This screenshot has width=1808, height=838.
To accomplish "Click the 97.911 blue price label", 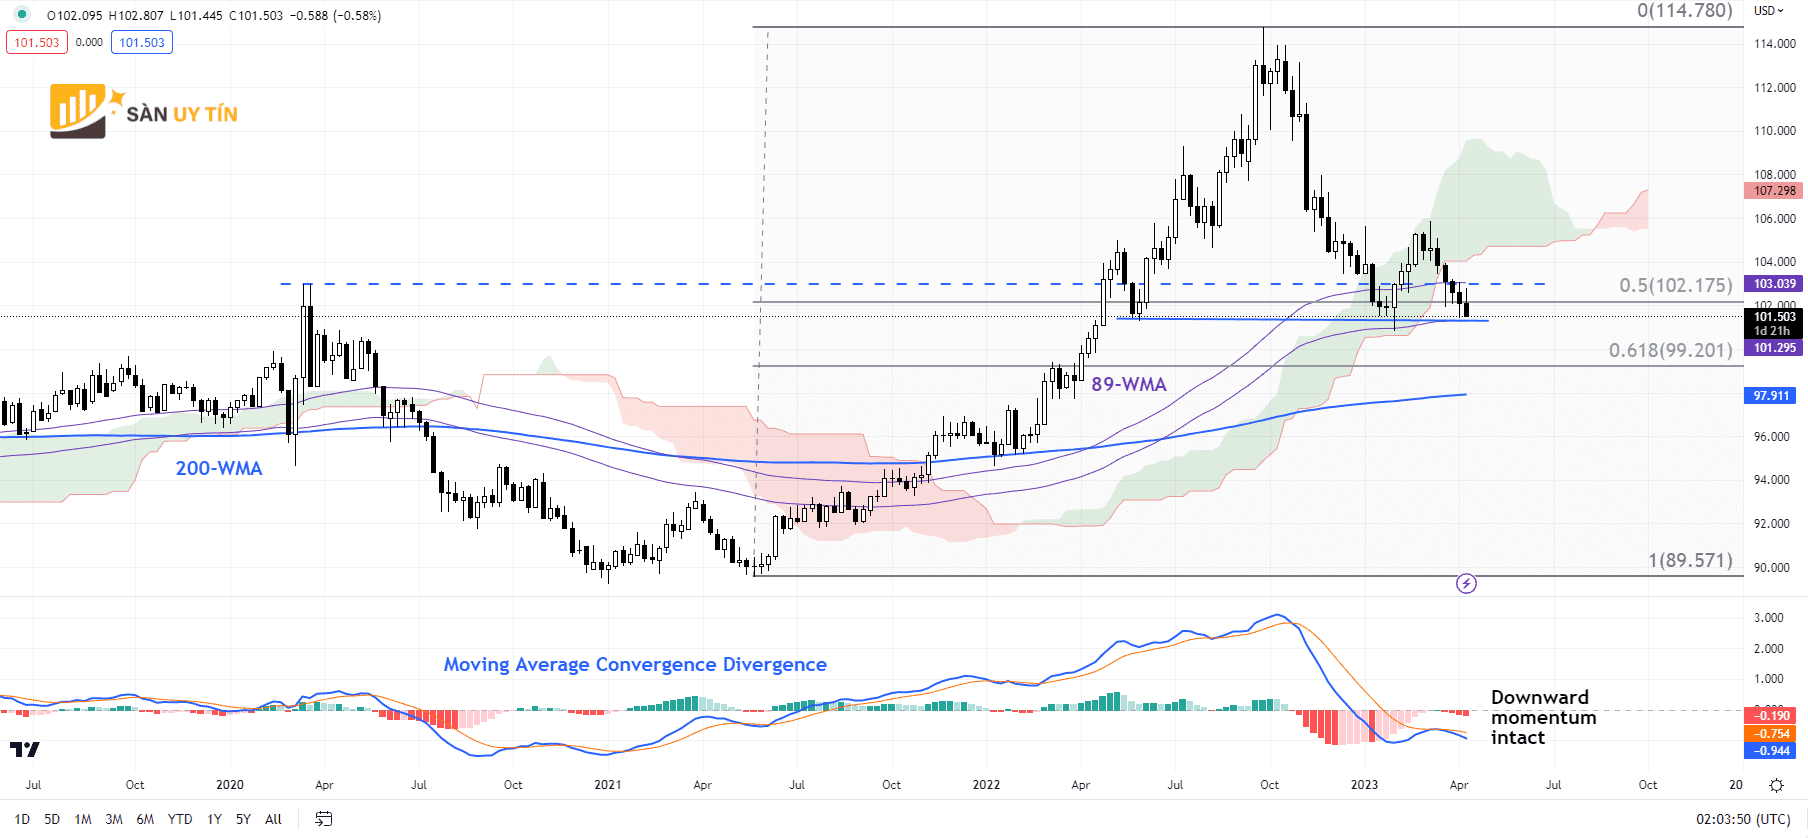I will coord(1771,396).
